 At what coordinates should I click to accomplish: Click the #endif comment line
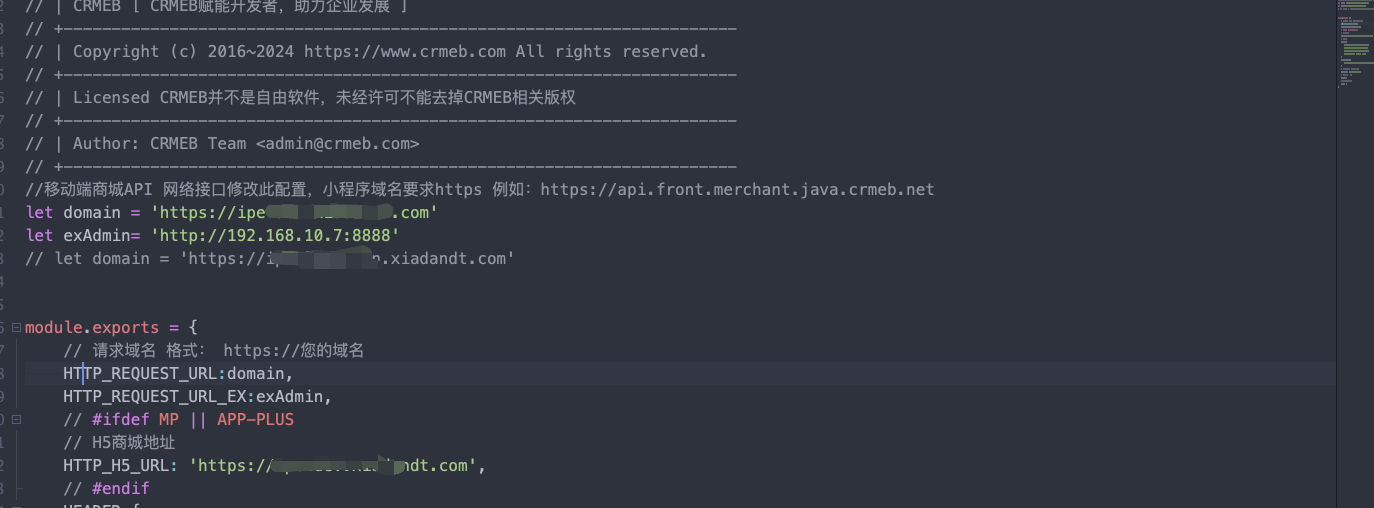[x=106, y=489]
